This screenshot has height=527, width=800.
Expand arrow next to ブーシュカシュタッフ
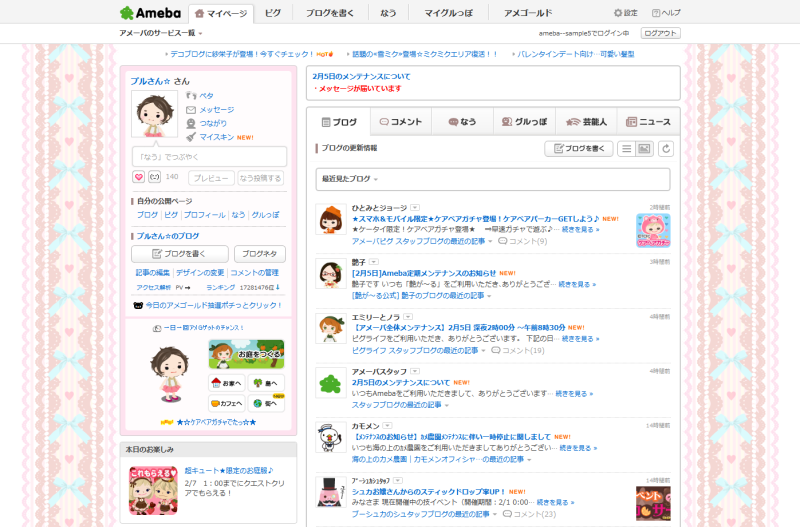coord(398,481)
